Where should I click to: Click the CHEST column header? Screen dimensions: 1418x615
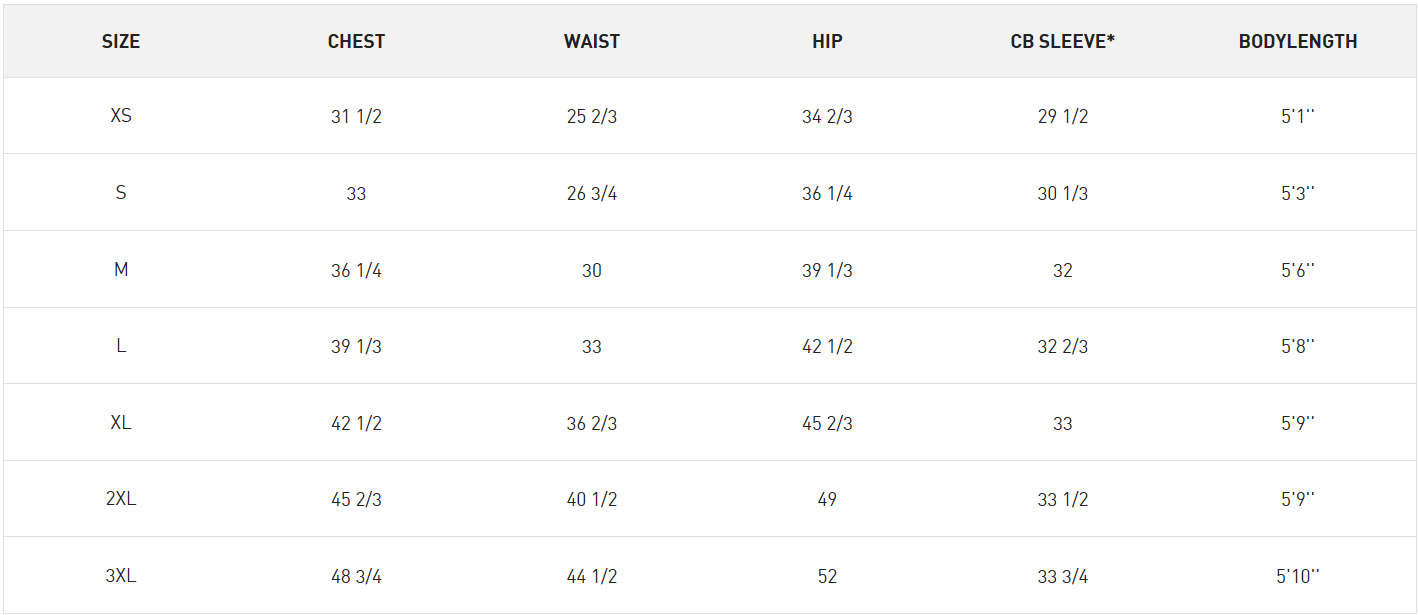click(x=356, y=42)
